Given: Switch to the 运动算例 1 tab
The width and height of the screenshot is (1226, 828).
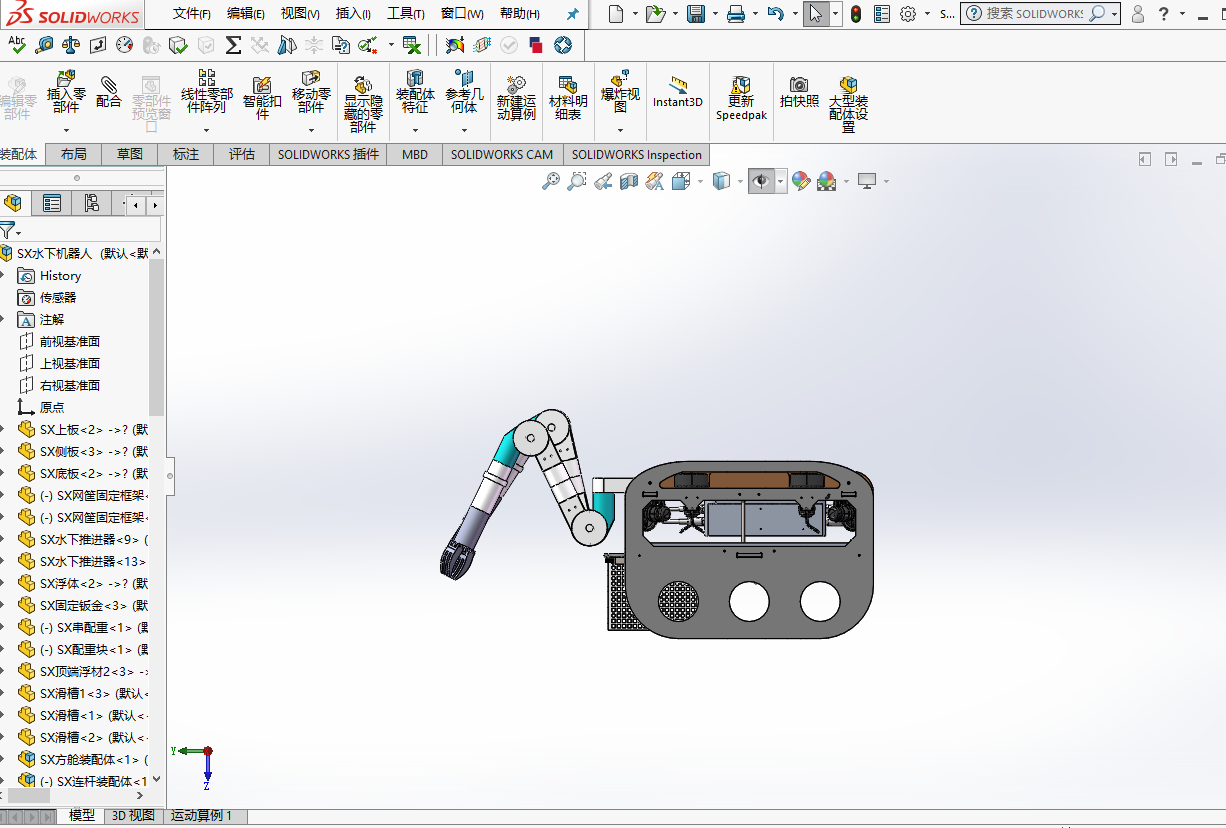Looking at the screenshot, I should (201, 816).
